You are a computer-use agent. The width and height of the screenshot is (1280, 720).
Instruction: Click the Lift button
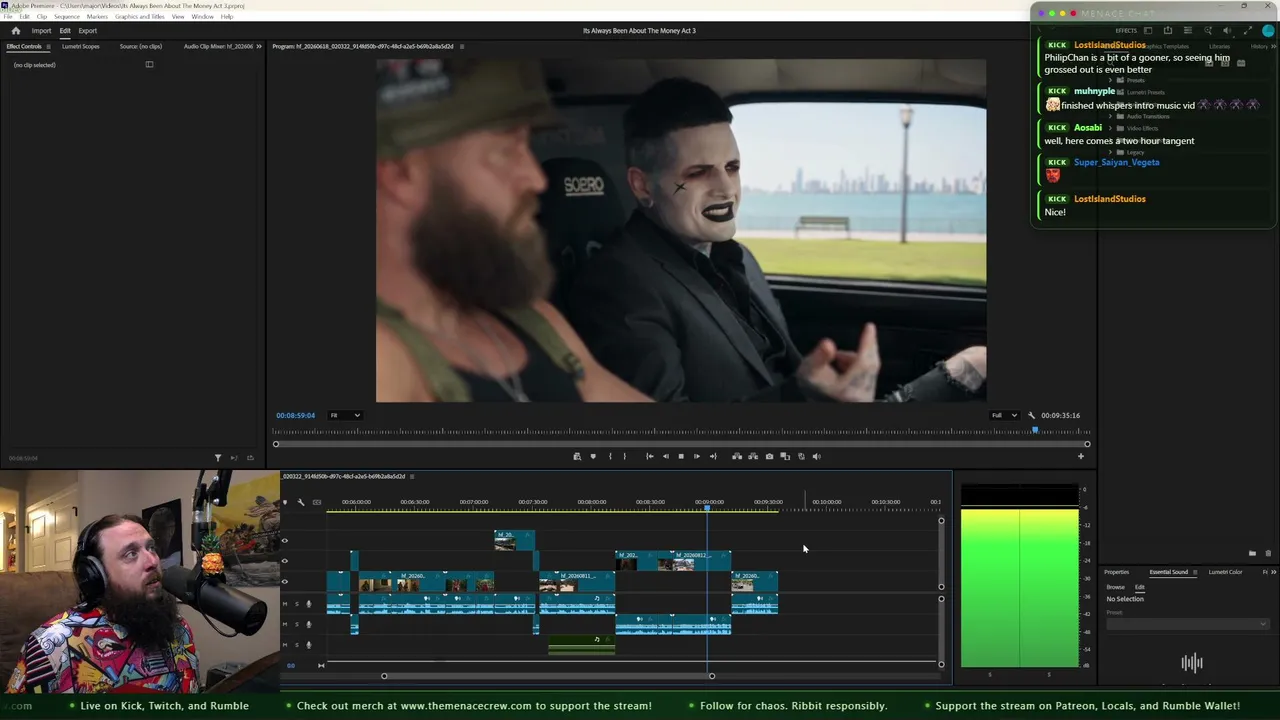coord(737,457)
